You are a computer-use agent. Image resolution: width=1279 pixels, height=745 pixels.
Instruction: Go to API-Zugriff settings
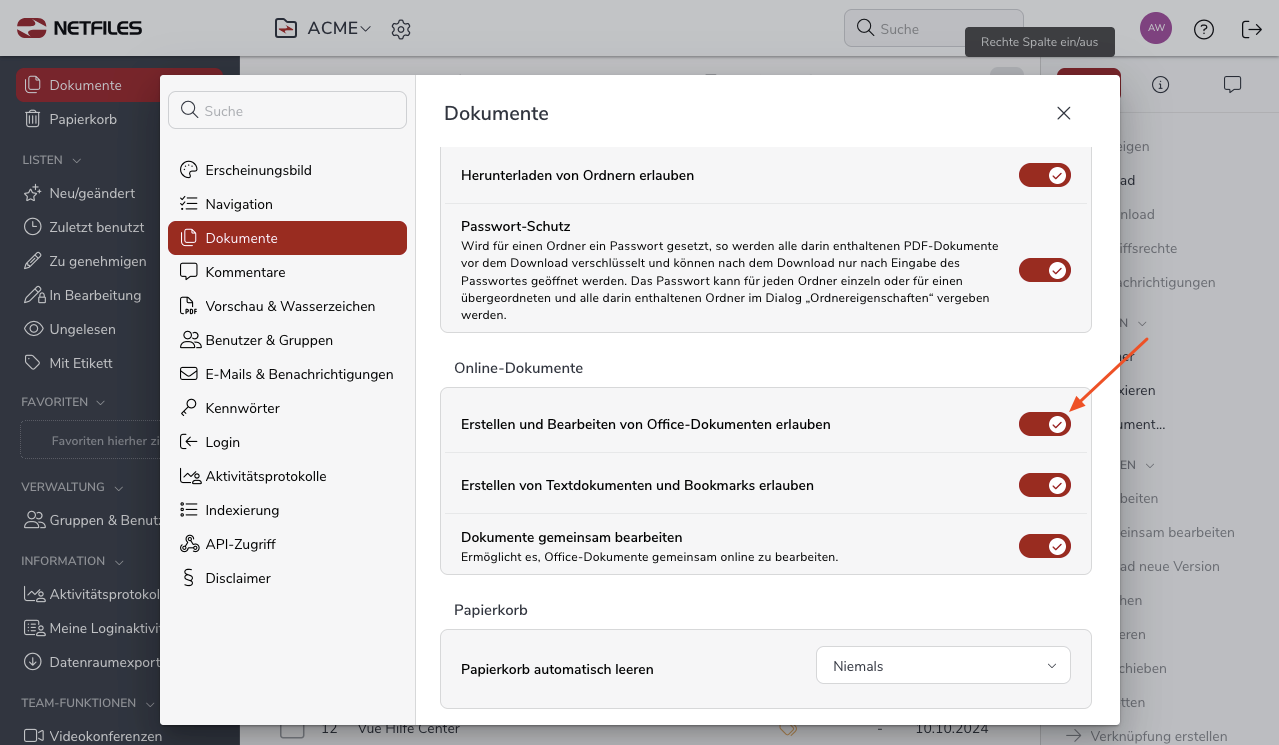pyautogui.click(x=240, y=544)
